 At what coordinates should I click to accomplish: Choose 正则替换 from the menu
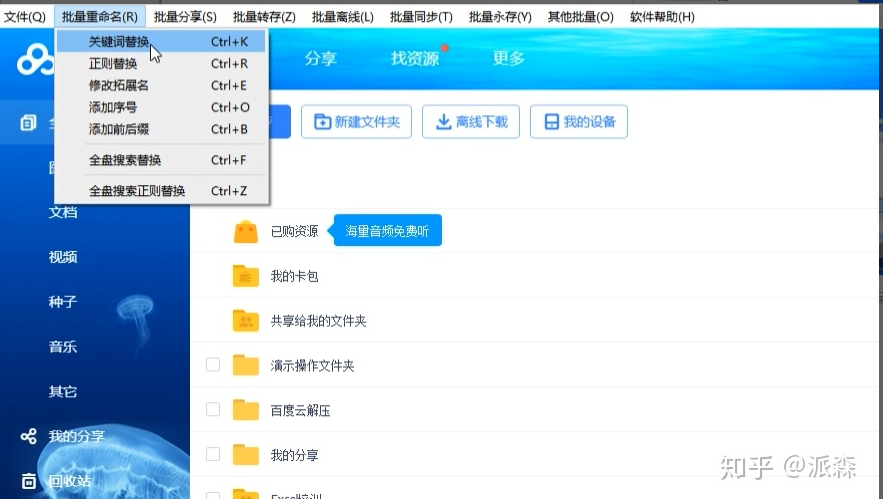(x=161, y=64)
